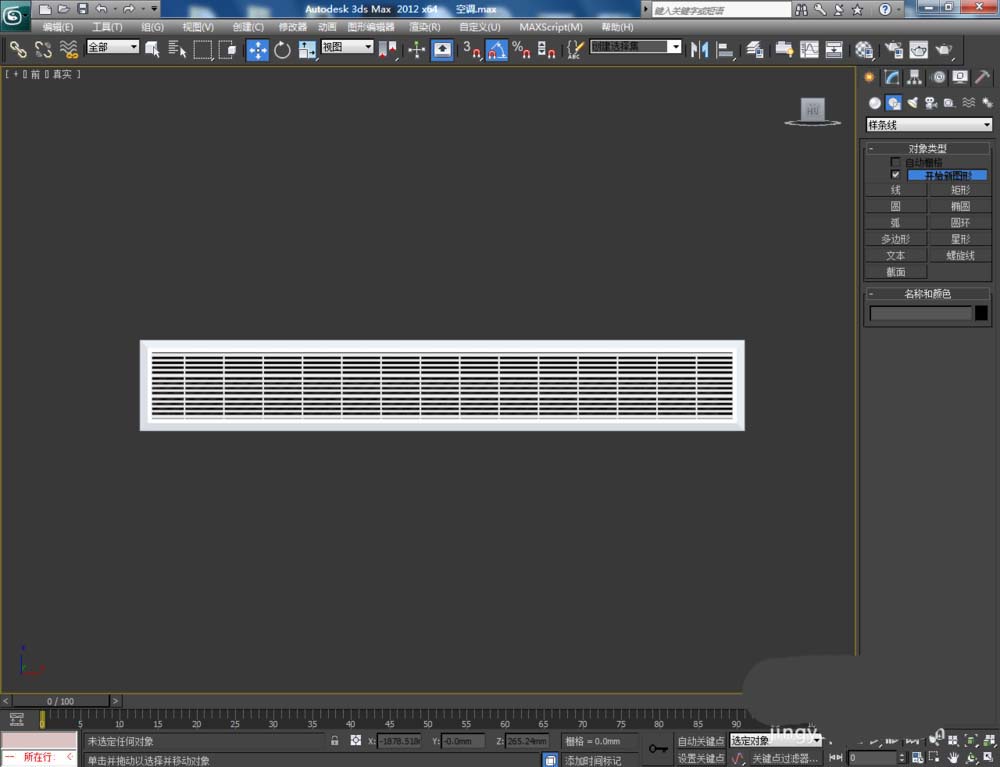
Task: Open Render Setup dialog
Action: pyautogui.click(x=893, y=49)
